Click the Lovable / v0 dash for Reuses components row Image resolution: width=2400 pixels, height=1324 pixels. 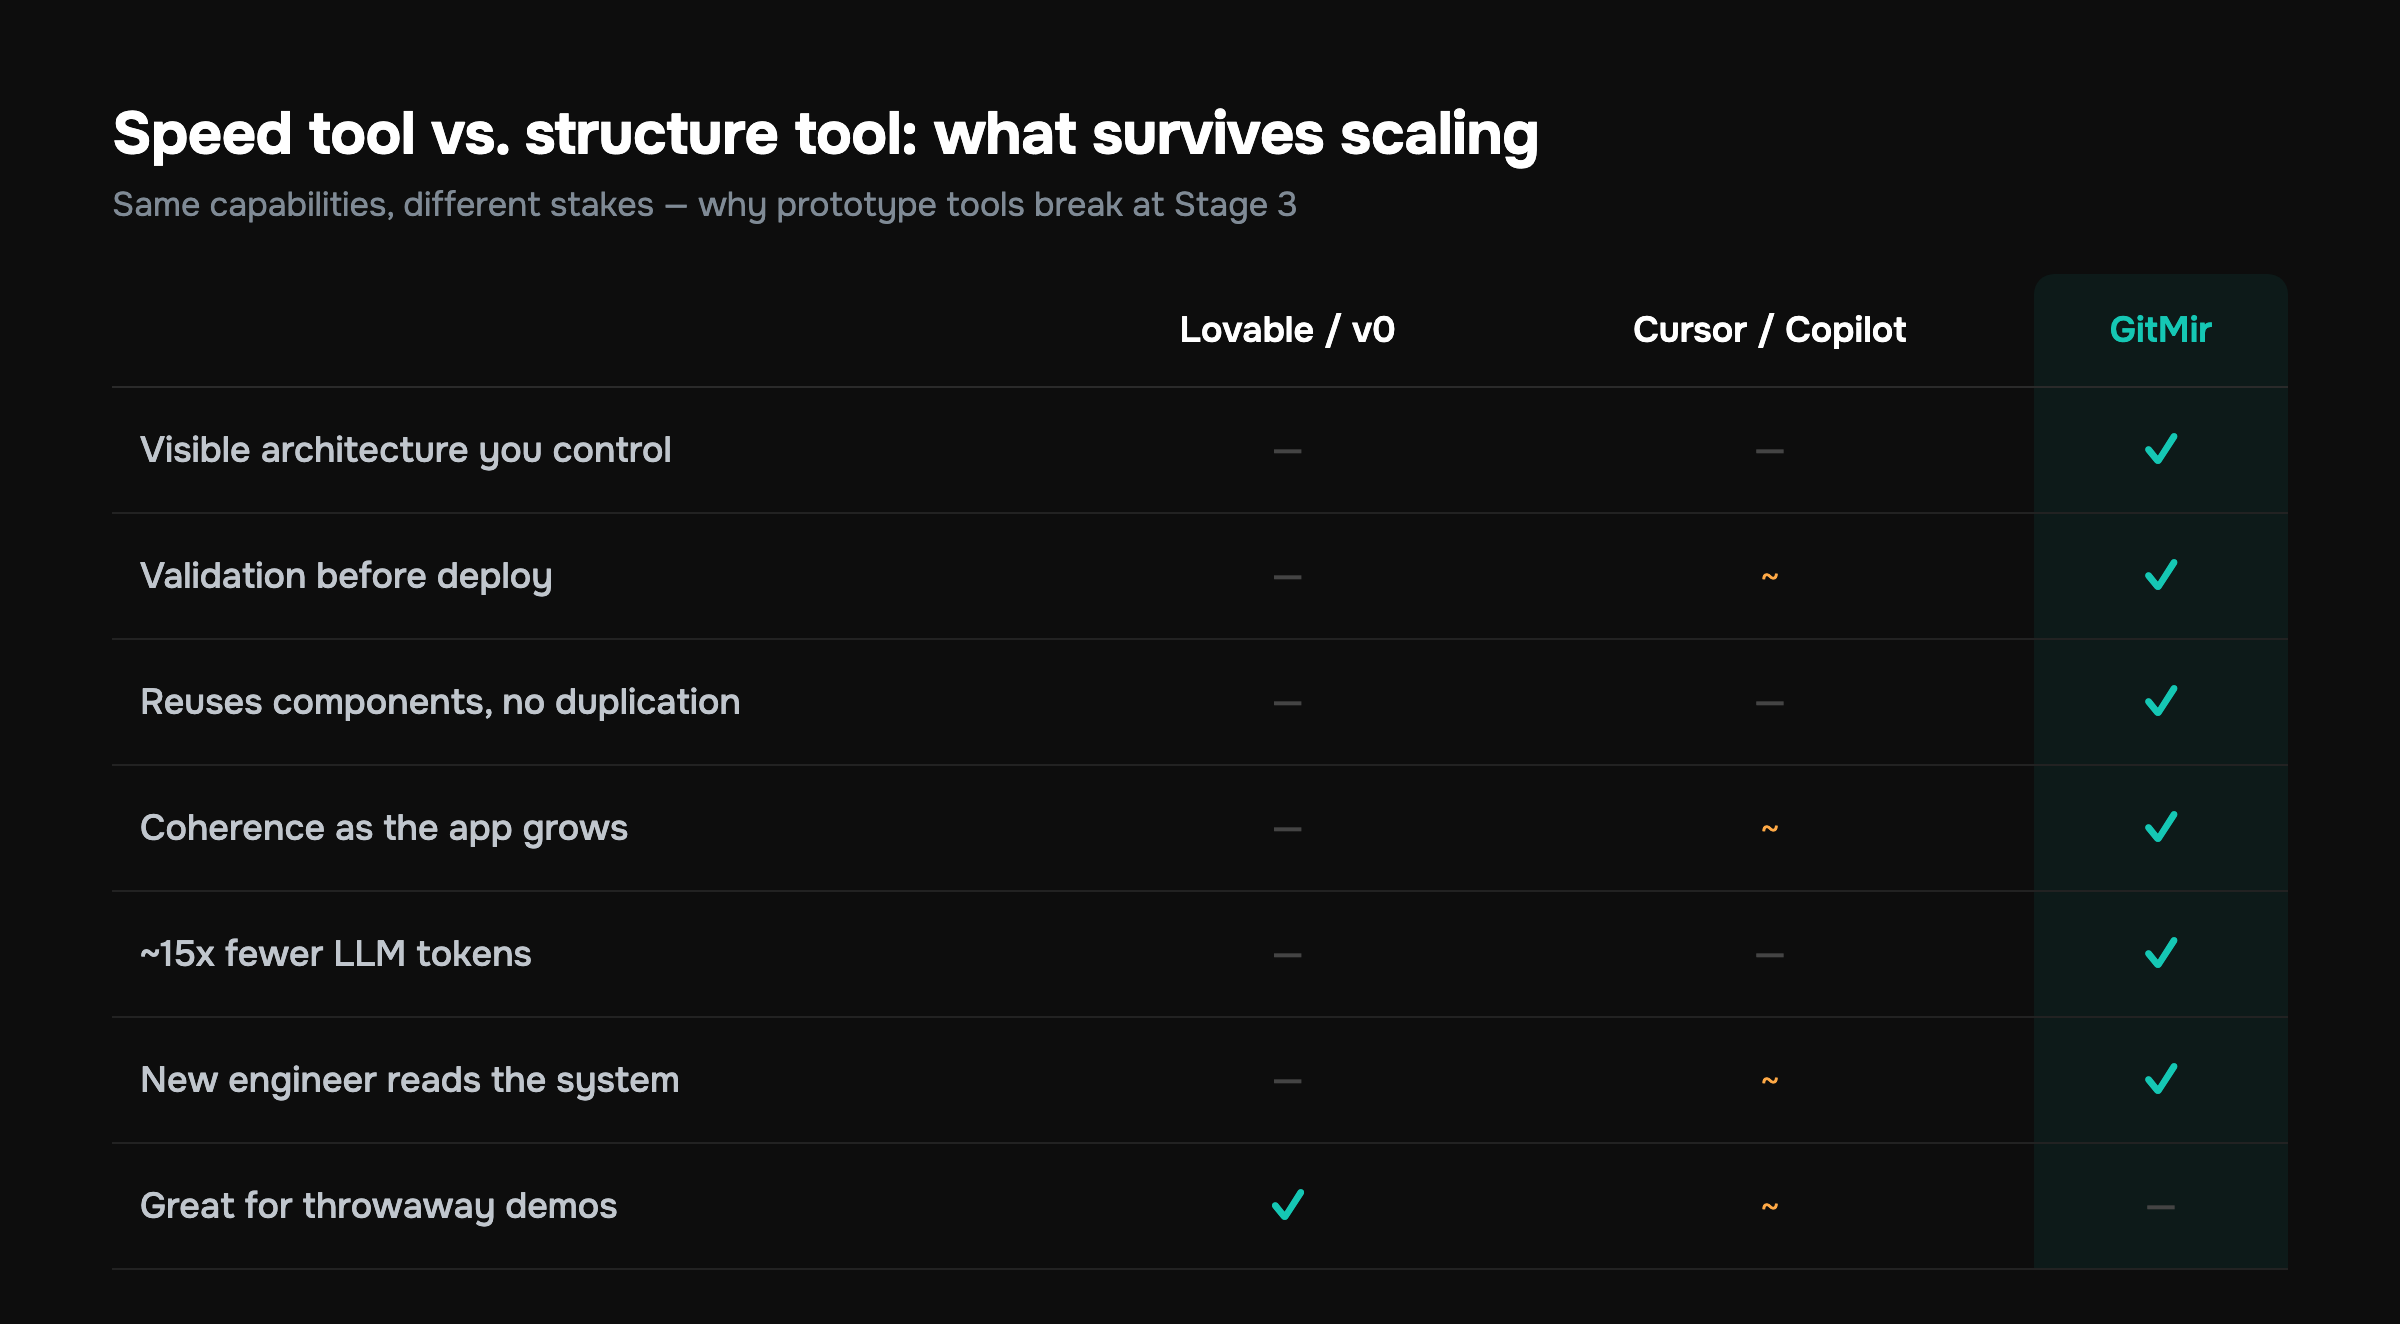pos(1287,703)
